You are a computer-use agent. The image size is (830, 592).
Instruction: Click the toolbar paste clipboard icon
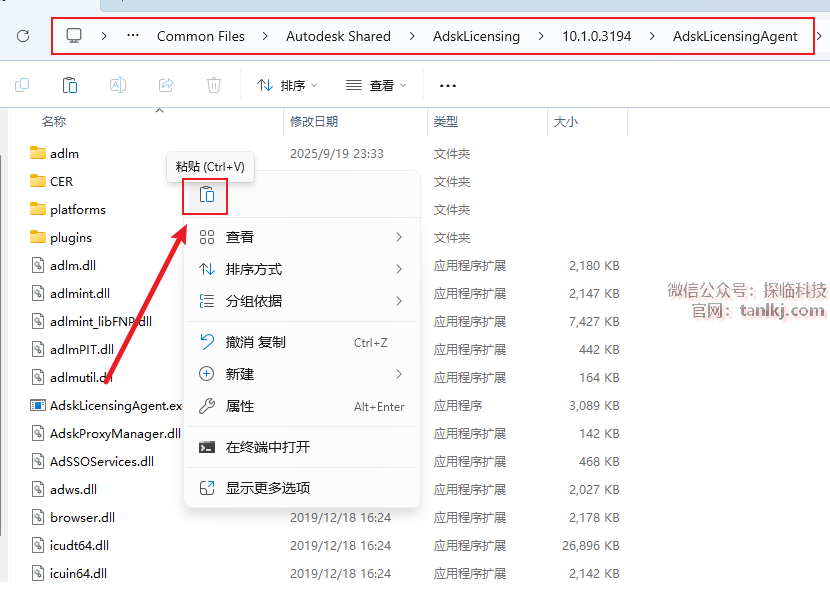coord(70,86)
